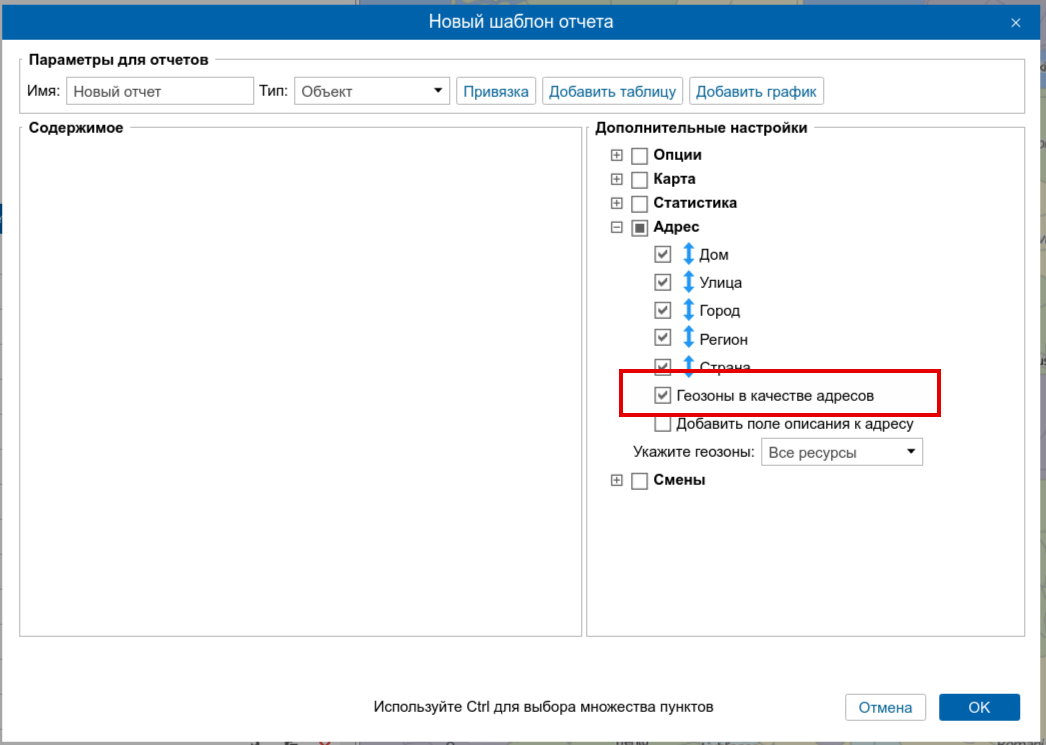
Task: Open the Укажите геозоны dropdown
Action: click(842, 453)
